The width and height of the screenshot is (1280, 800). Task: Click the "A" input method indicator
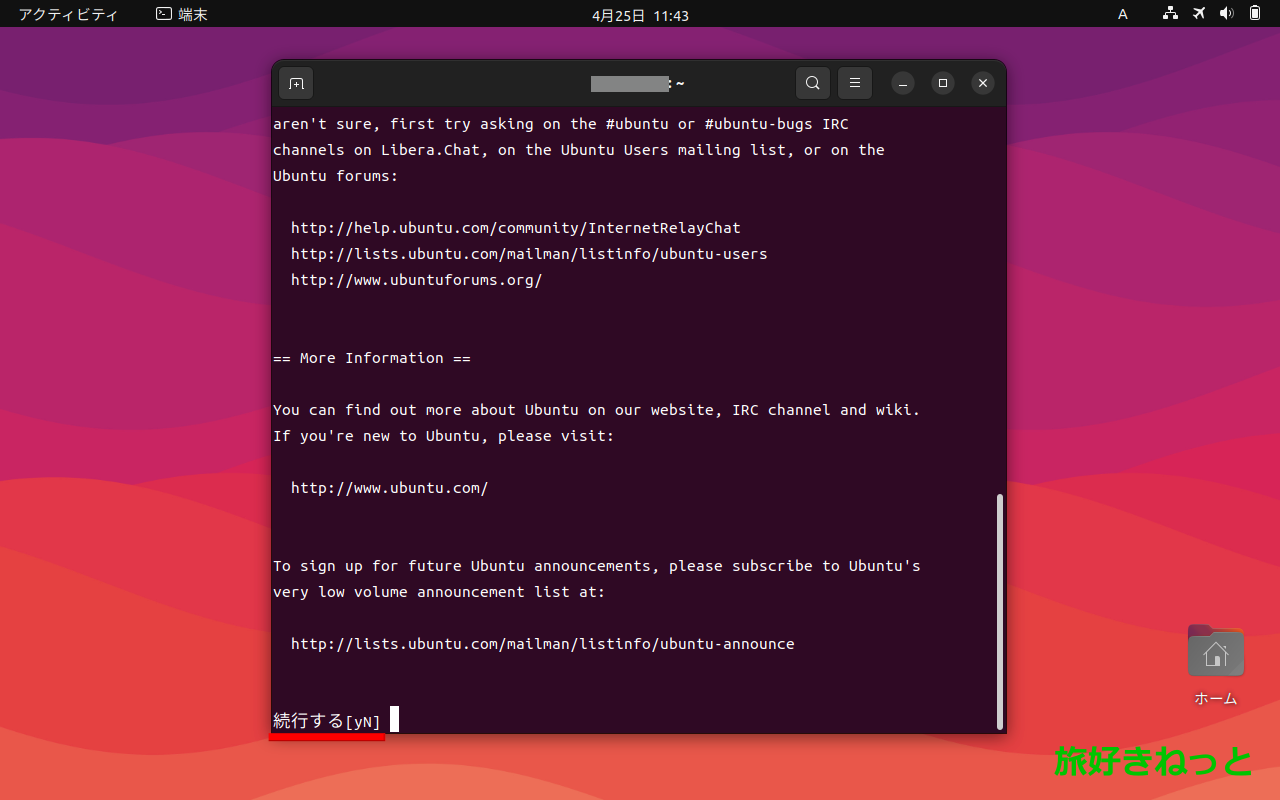pos(1122,14)
